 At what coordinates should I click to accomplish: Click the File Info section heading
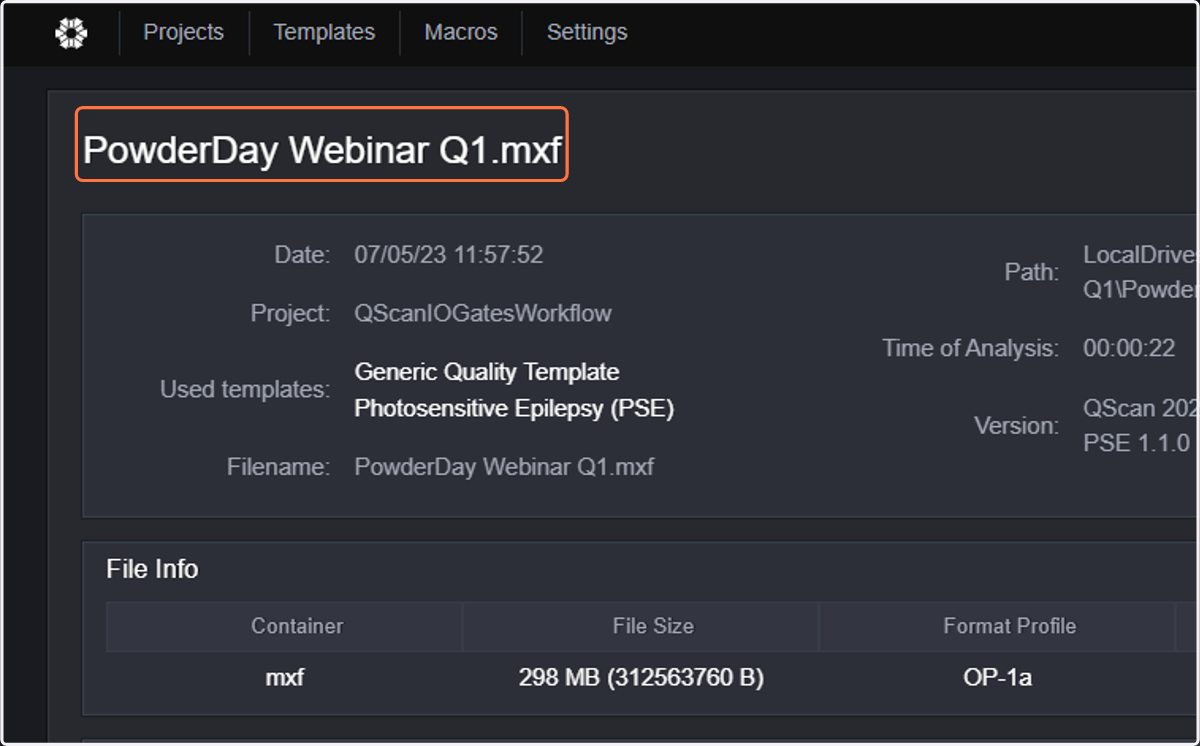152,569
